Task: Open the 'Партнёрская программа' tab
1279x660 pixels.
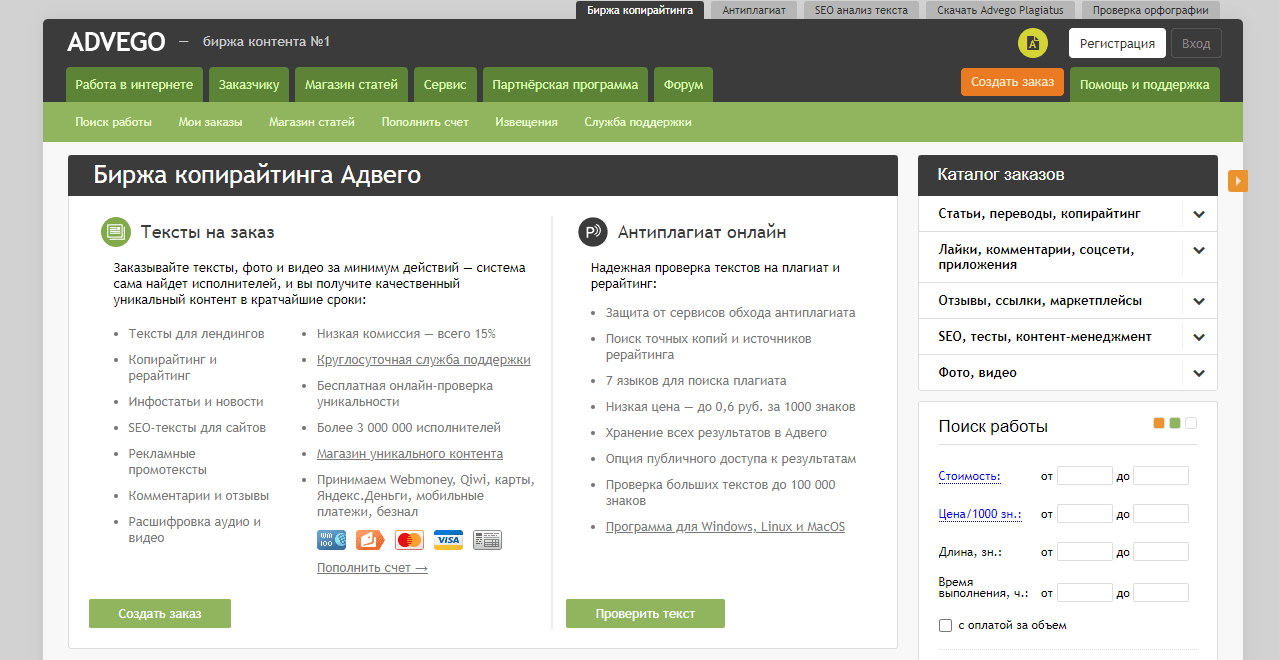Action: (565, 85)
